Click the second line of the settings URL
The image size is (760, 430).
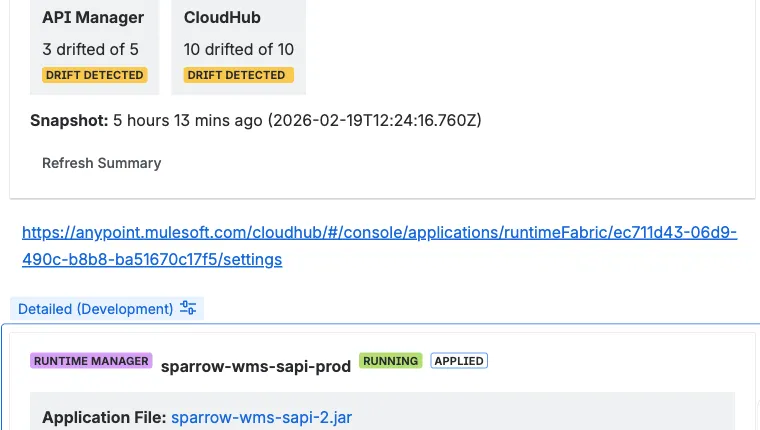click(152, 260)
